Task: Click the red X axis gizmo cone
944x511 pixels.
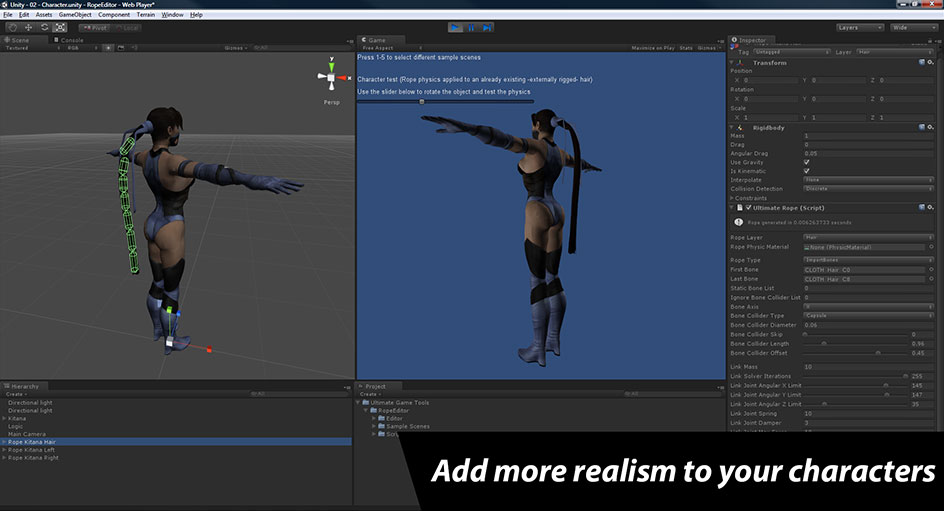Action: pyautogui.click(x=342, y=78)
